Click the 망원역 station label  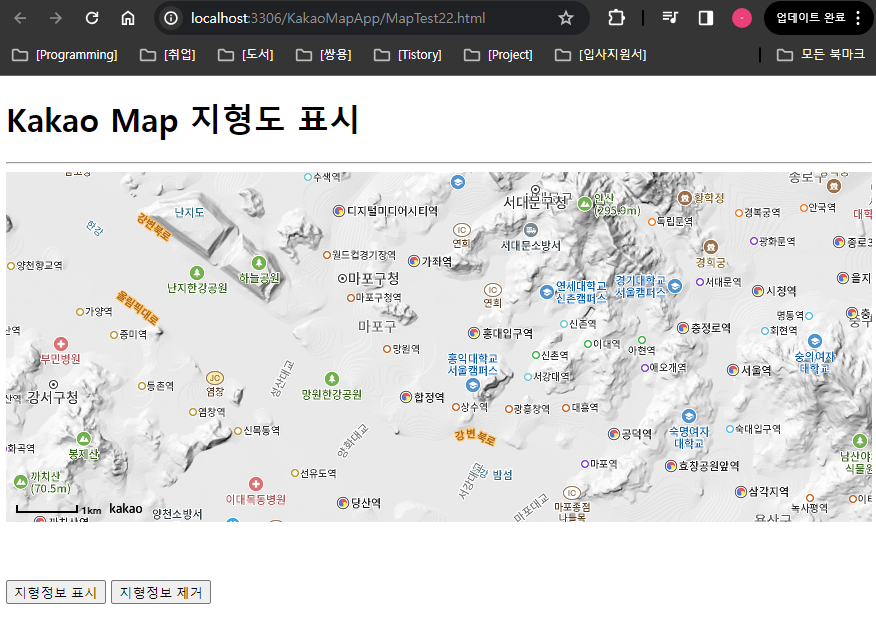pyautogui.click(x=406, y=349)
